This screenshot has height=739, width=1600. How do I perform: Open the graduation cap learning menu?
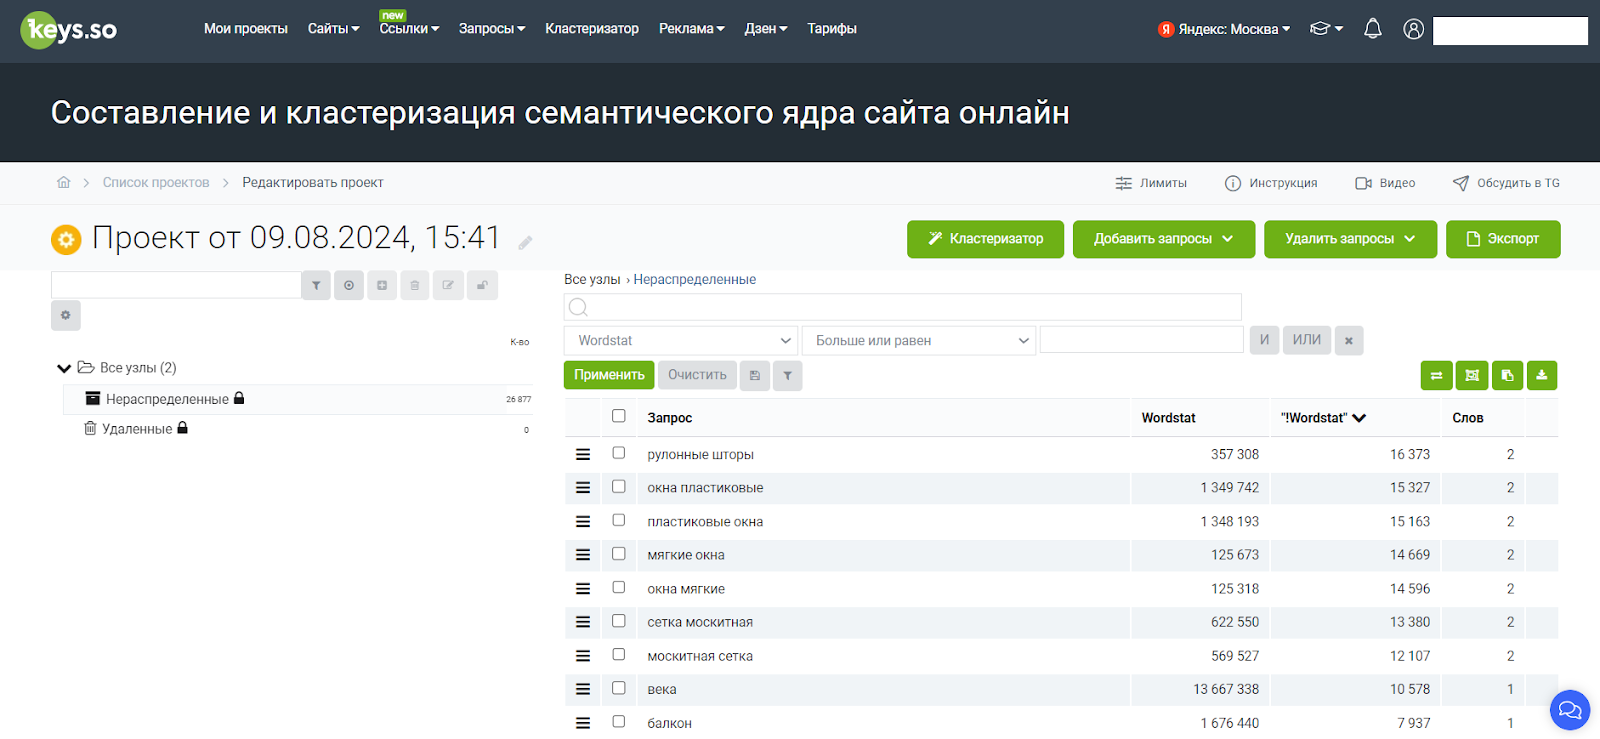(1326, 29)
